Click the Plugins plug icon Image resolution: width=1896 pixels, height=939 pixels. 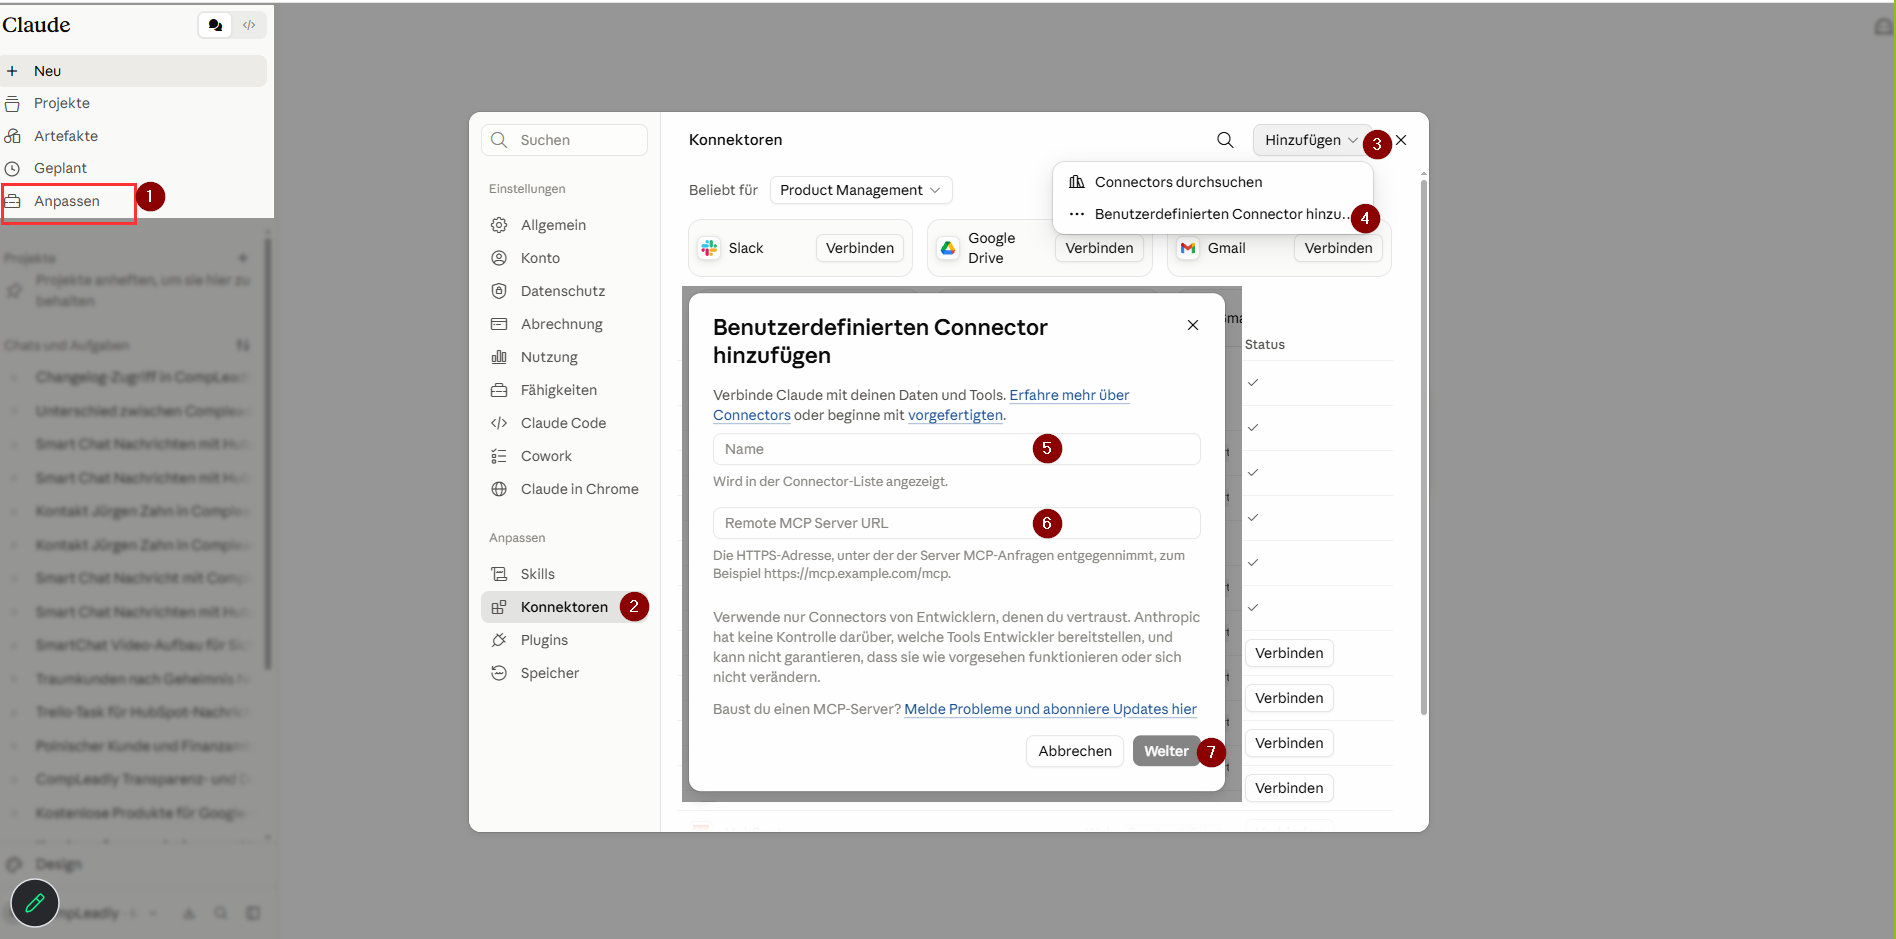pyautogui.click(x=499, y=640)
